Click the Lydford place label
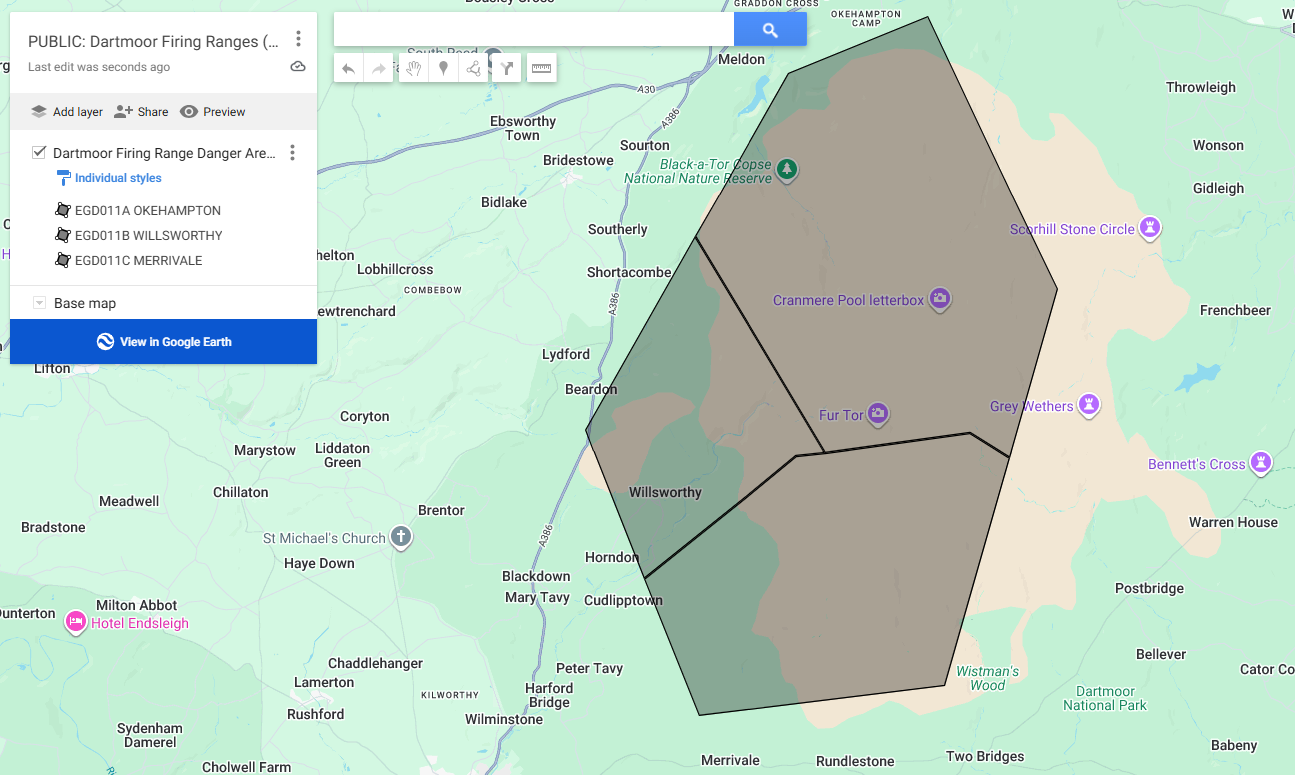1295x775 pixels. pos(566,354)
